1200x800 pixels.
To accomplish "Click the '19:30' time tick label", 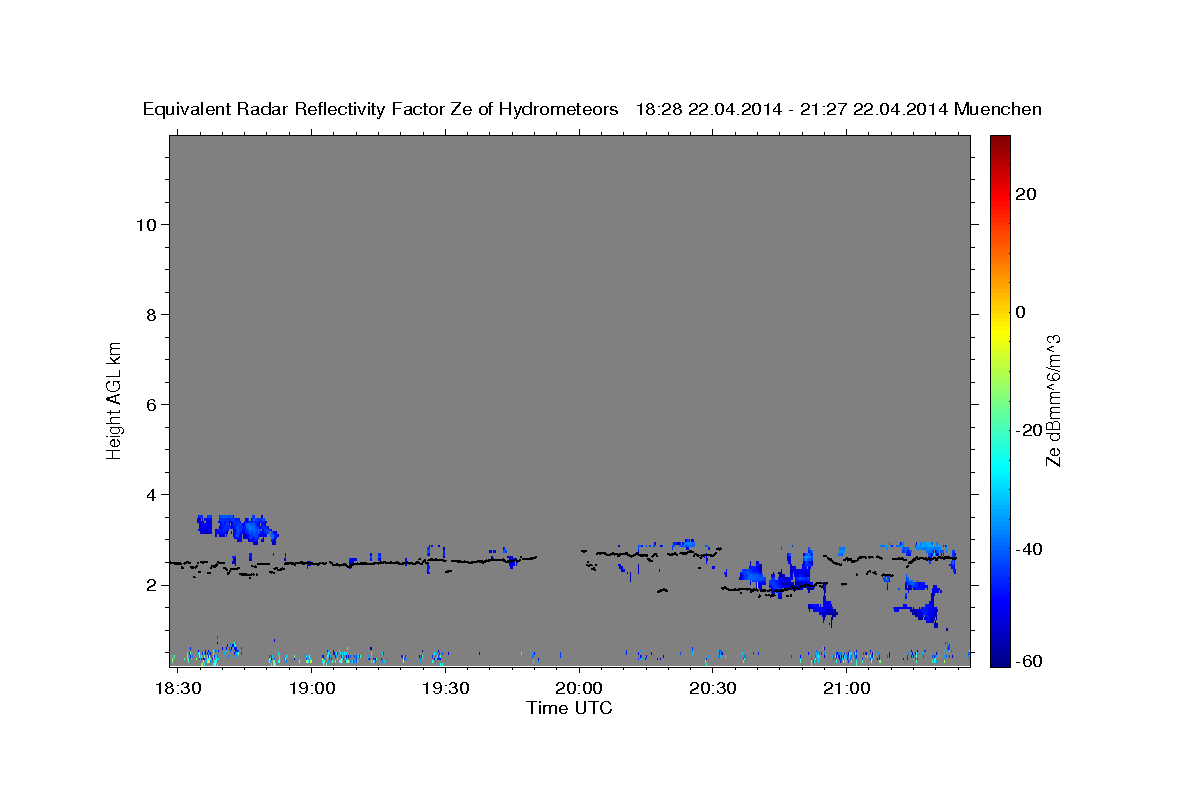I will click(446, 689).
